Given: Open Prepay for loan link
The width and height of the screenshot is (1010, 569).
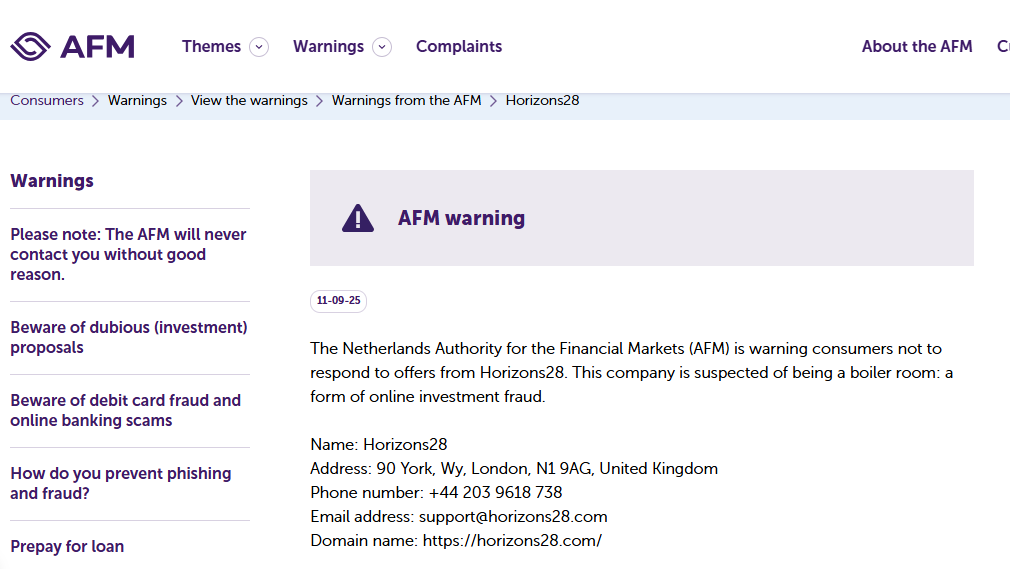Looking at the screenshot, I should 67,546.
